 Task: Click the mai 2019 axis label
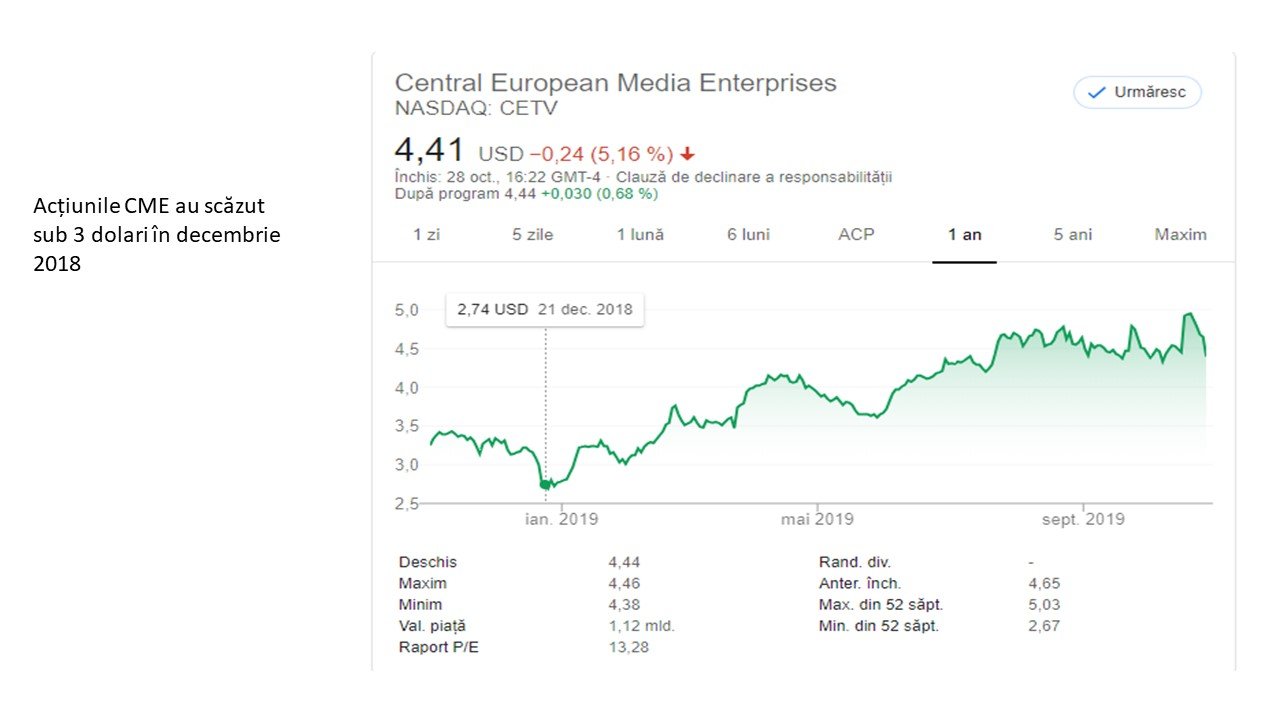[817, 519]
